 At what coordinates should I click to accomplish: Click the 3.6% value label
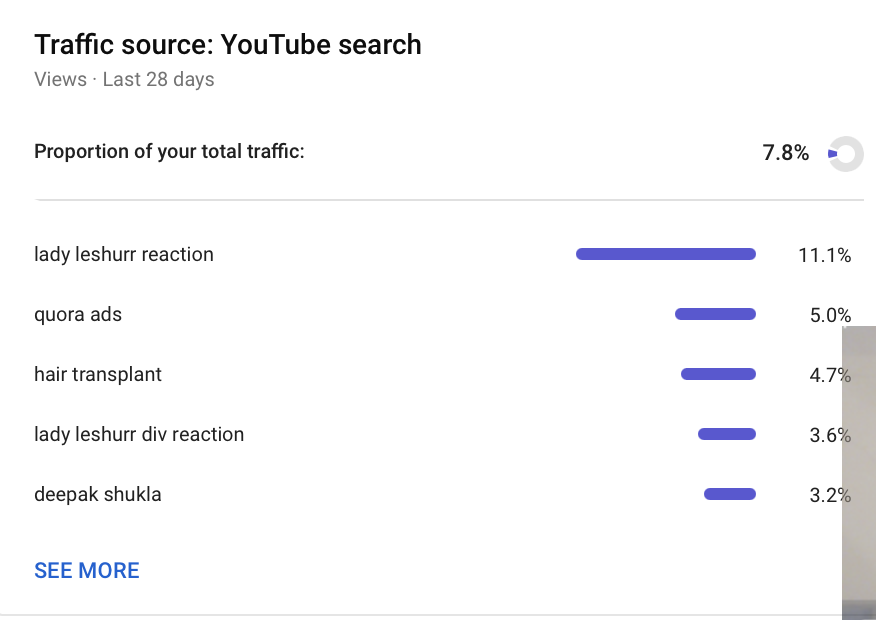coord(831,435)
